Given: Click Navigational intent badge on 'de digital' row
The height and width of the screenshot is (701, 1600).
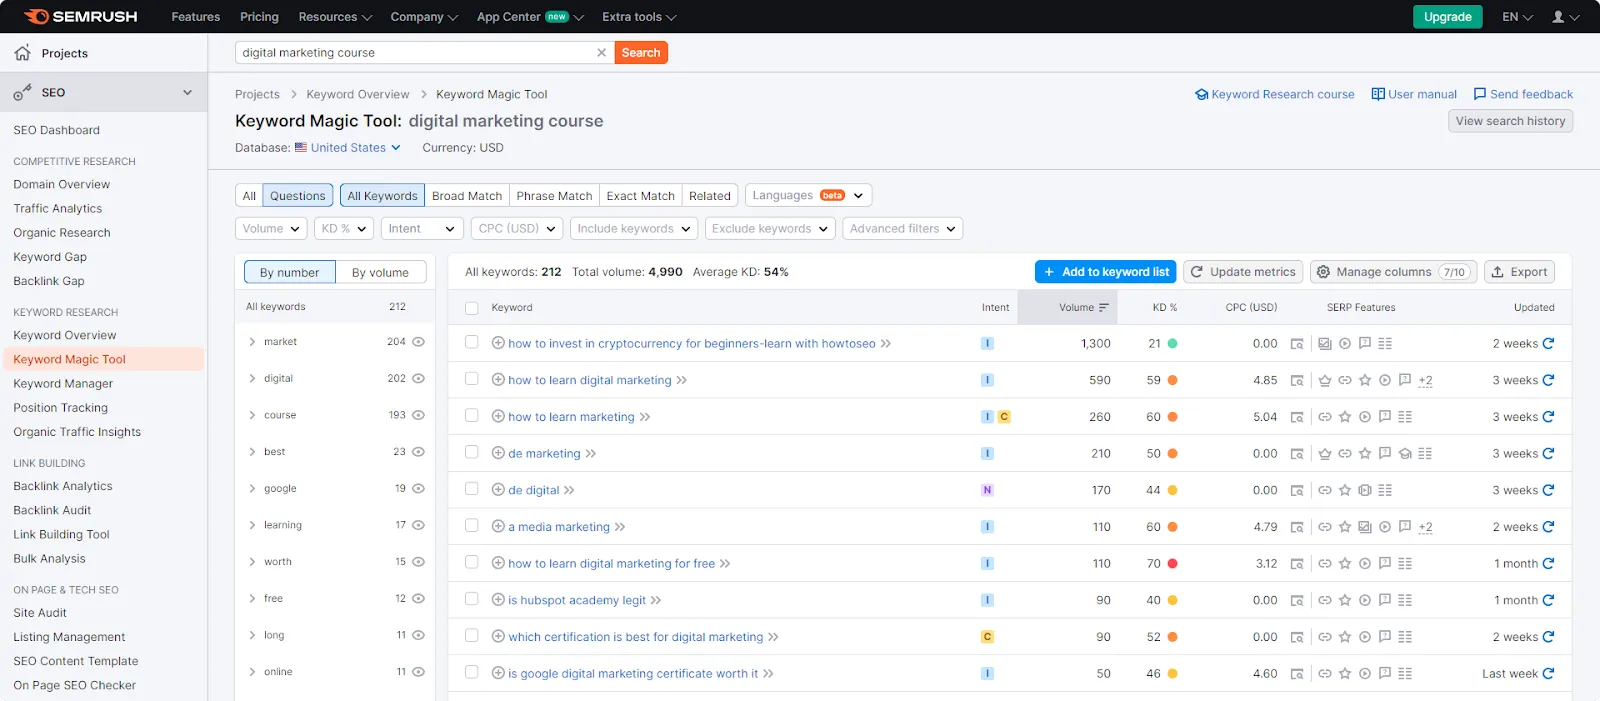Looking at the screenshot, I should tap(987, 490).
